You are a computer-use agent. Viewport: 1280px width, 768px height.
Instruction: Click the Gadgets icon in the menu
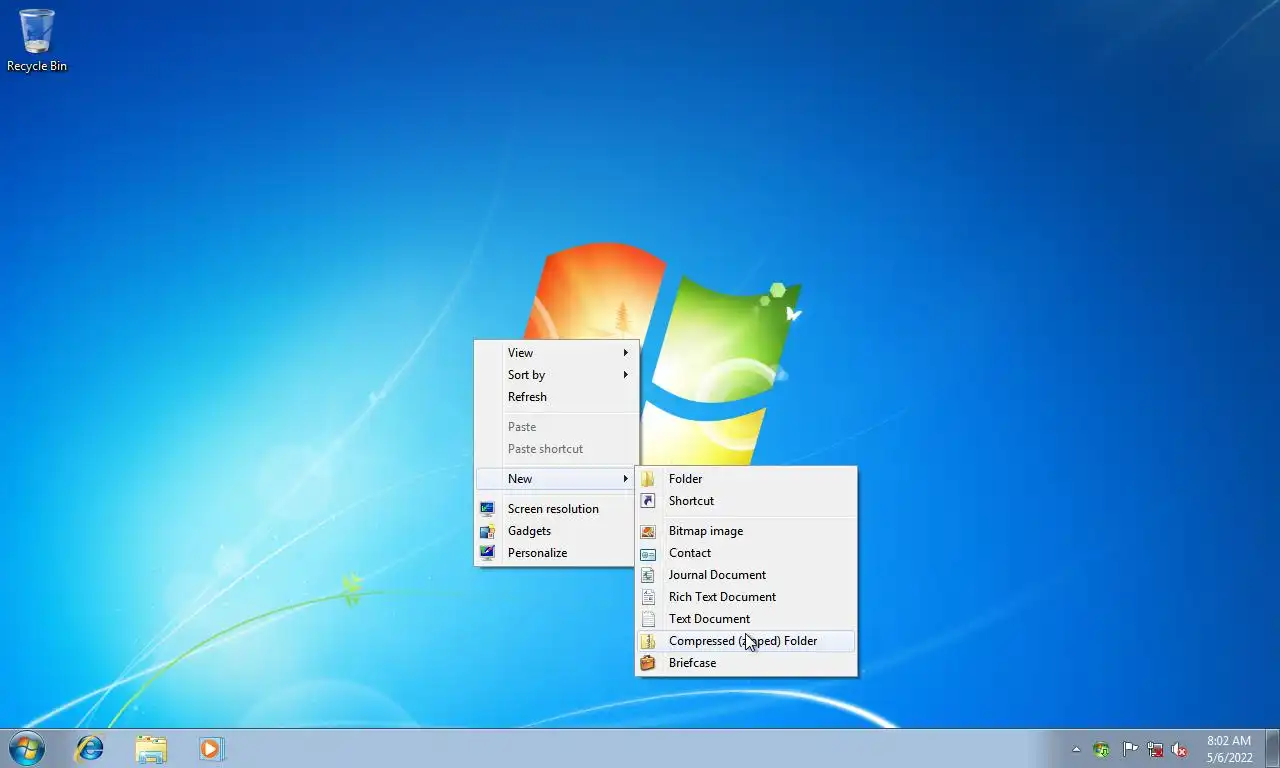[487, 531]
